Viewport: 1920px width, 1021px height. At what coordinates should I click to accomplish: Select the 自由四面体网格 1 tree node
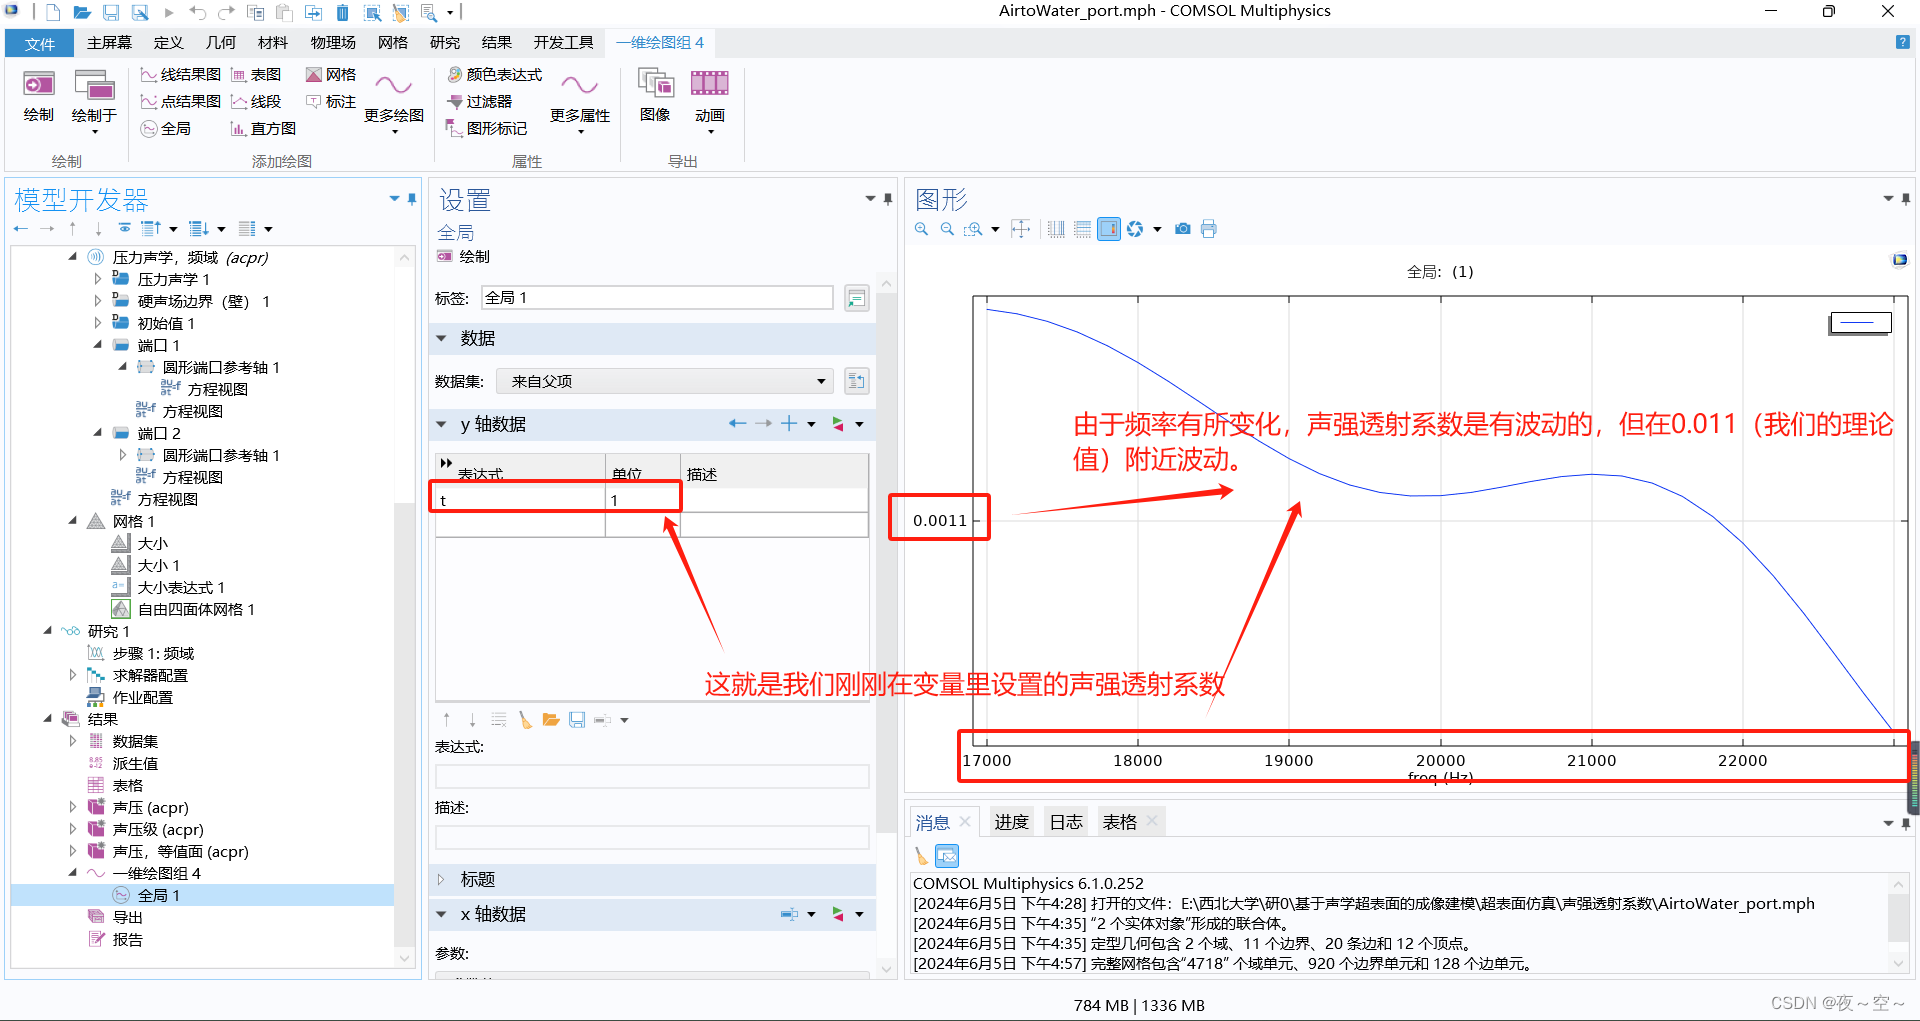click(196, 609)
